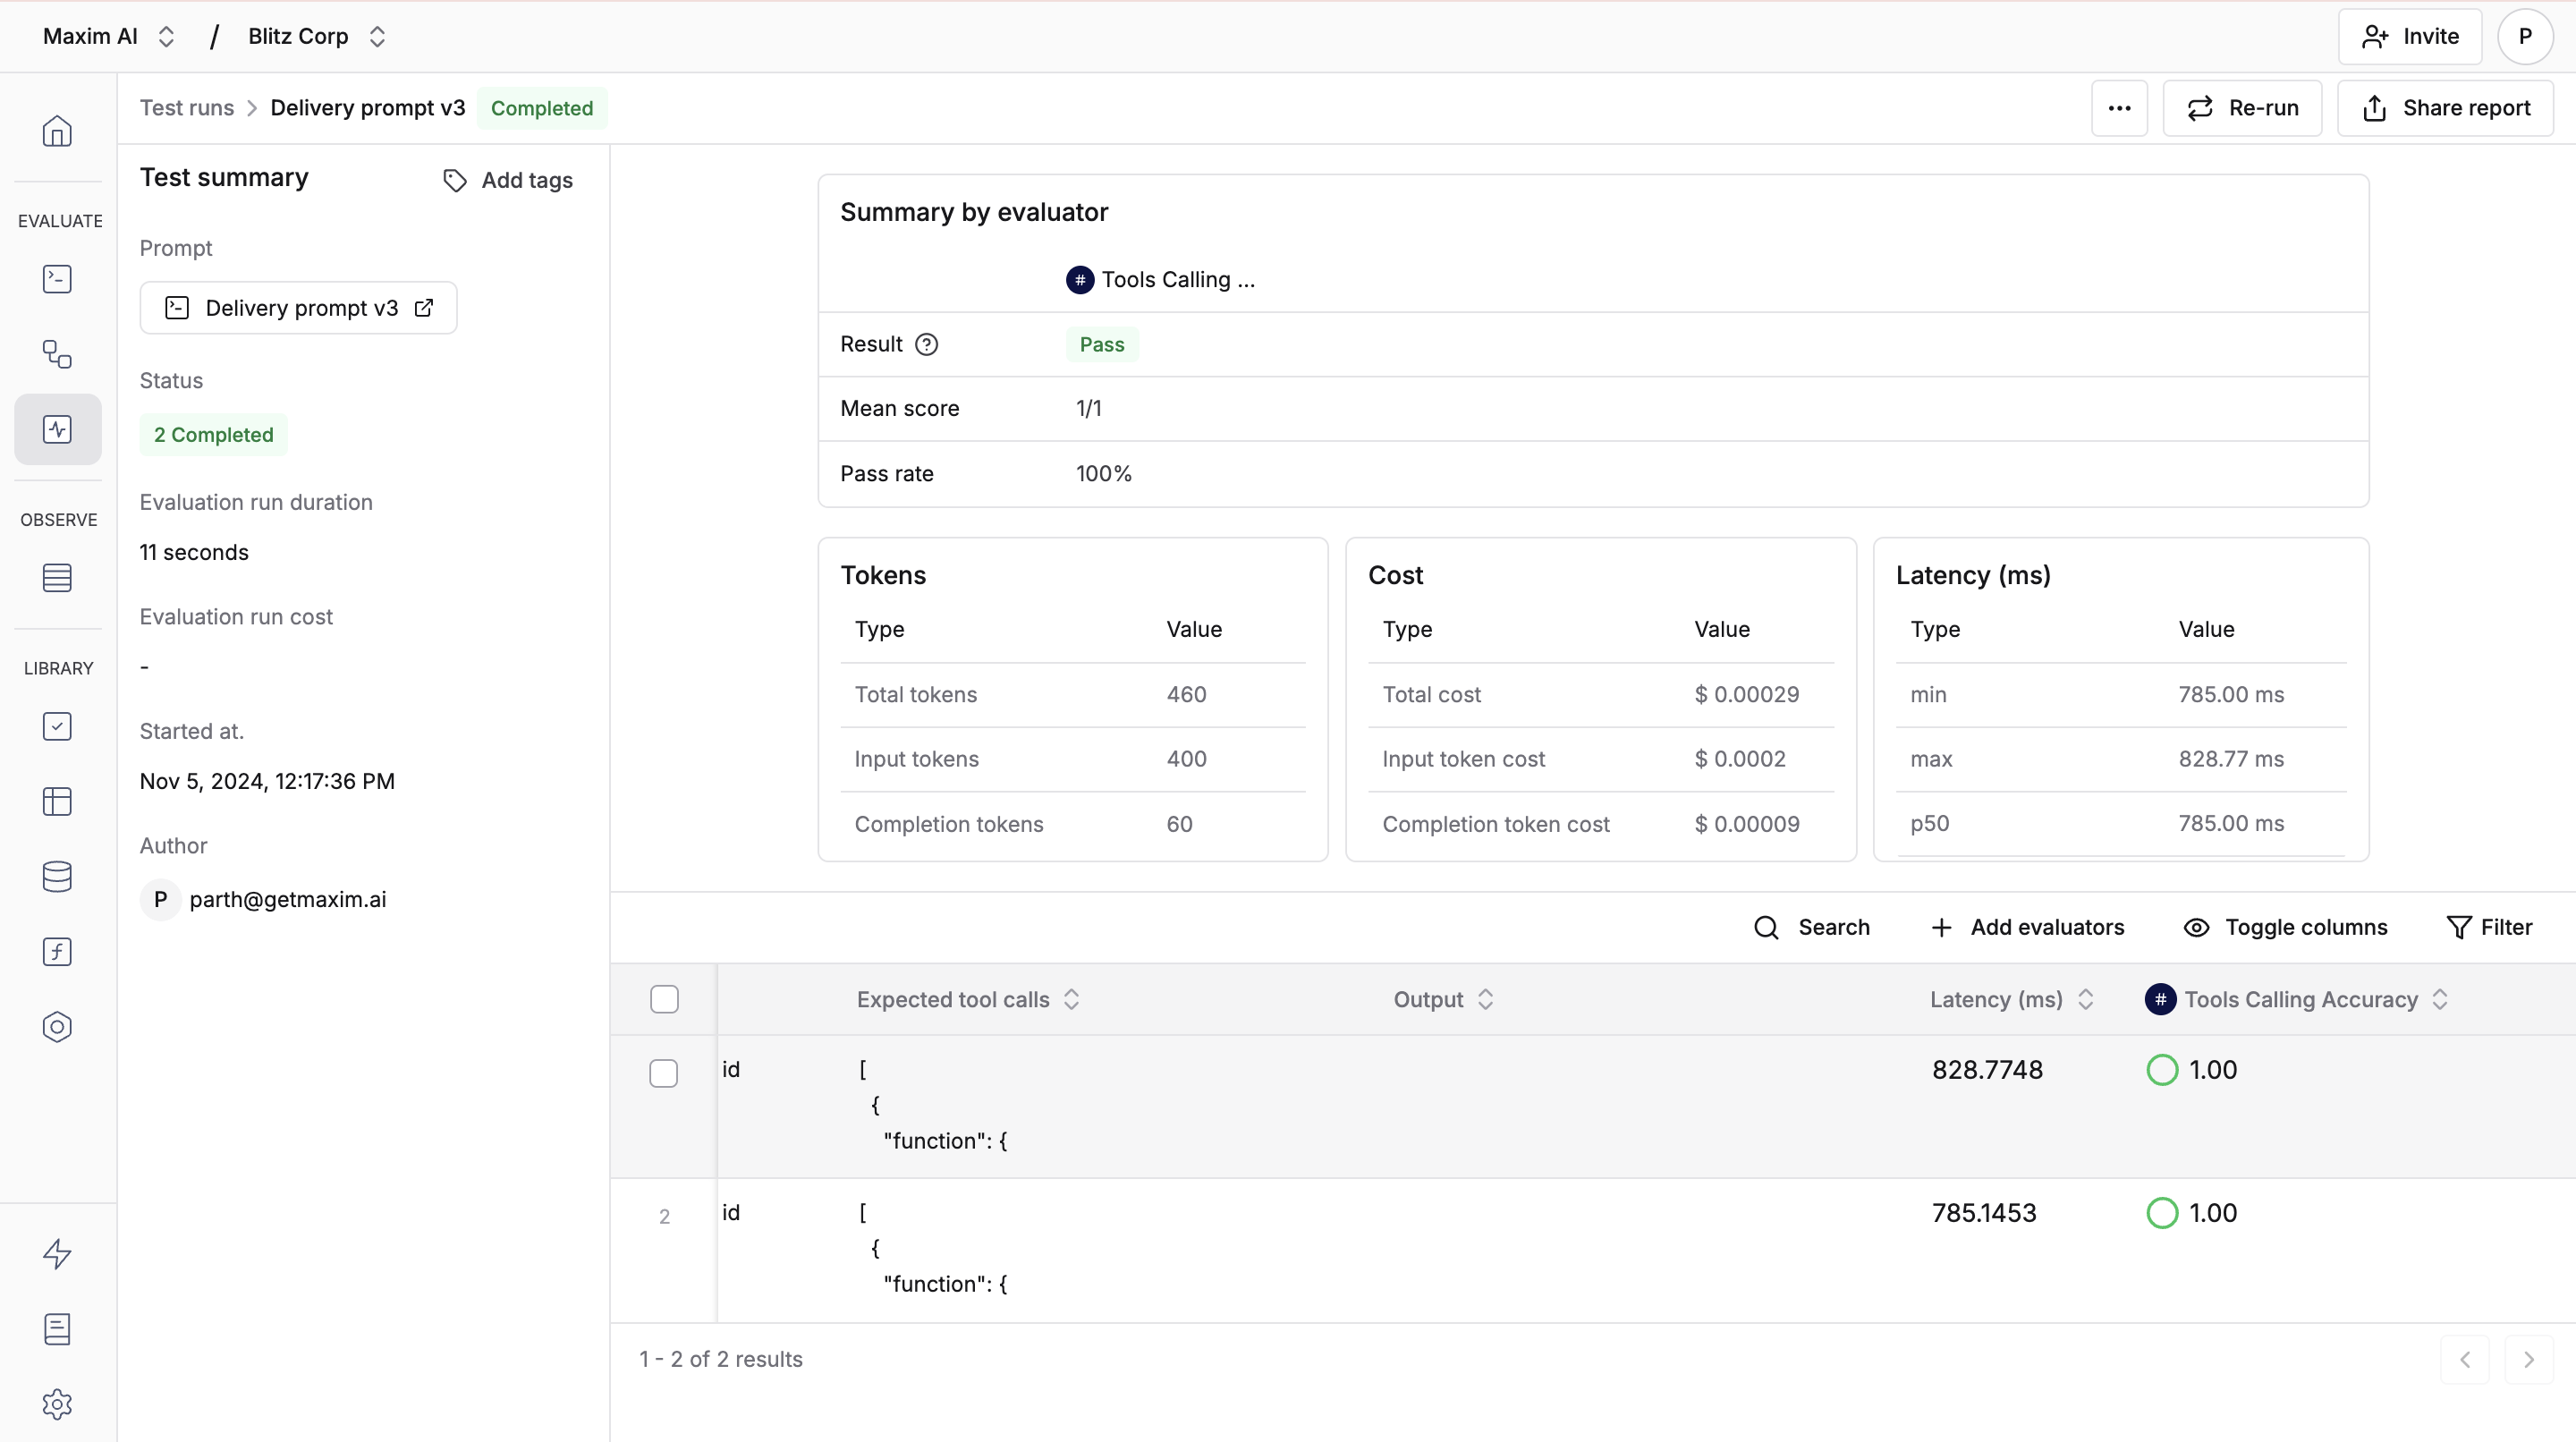Click Started at Nov 5, 2024 timestamp

(267, 781)
